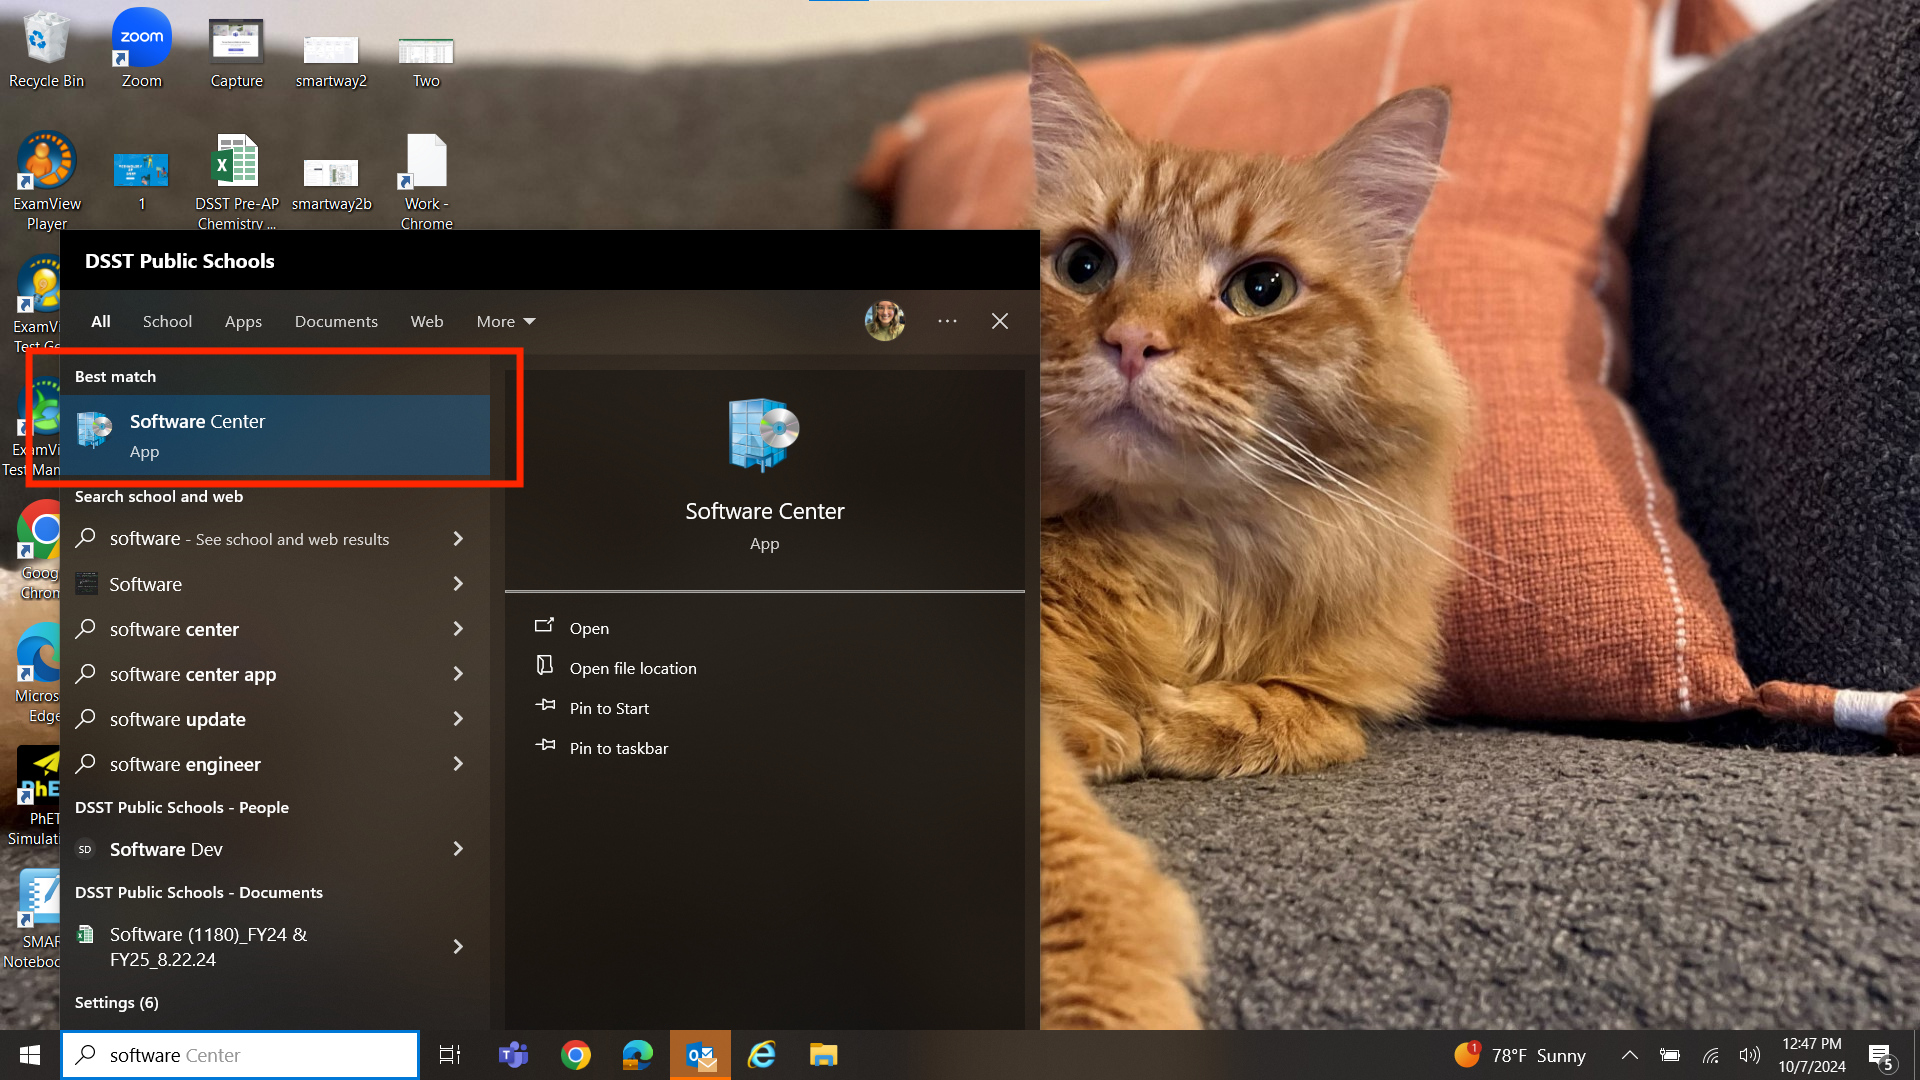Click the user profile picture in search panel

pyautogui.click(x=884, y=321)
